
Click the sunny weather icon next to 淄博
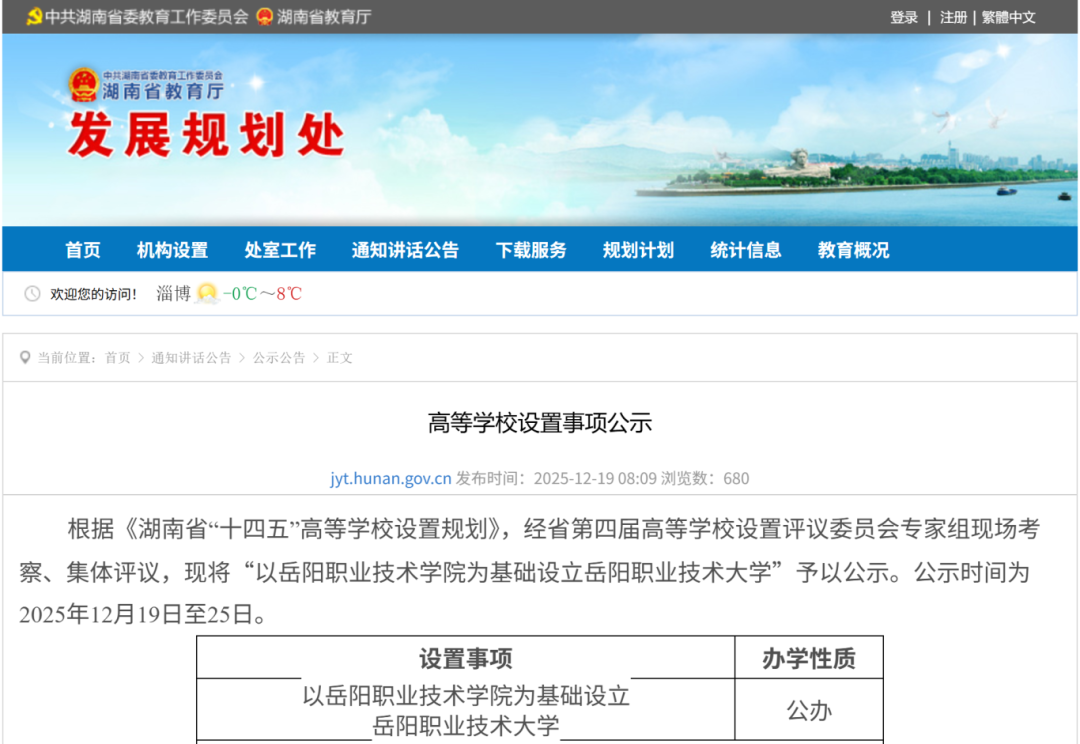click(x=207, y=294)
